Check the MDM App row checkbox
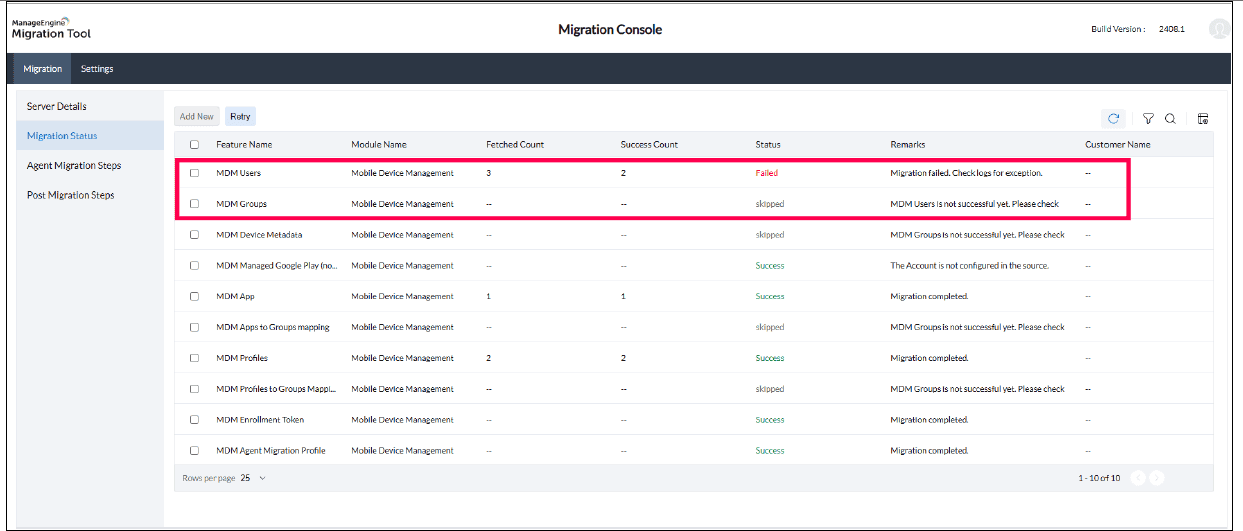This screenshot has height=531, width=1243. click(194, 297)
